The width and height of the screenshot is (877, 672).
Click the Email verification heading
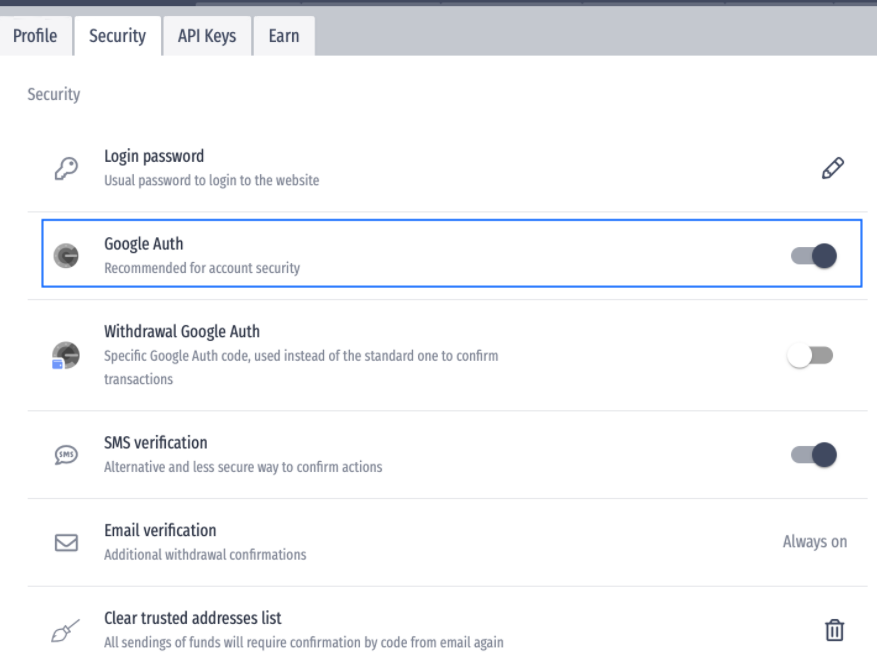coord(160,530)
